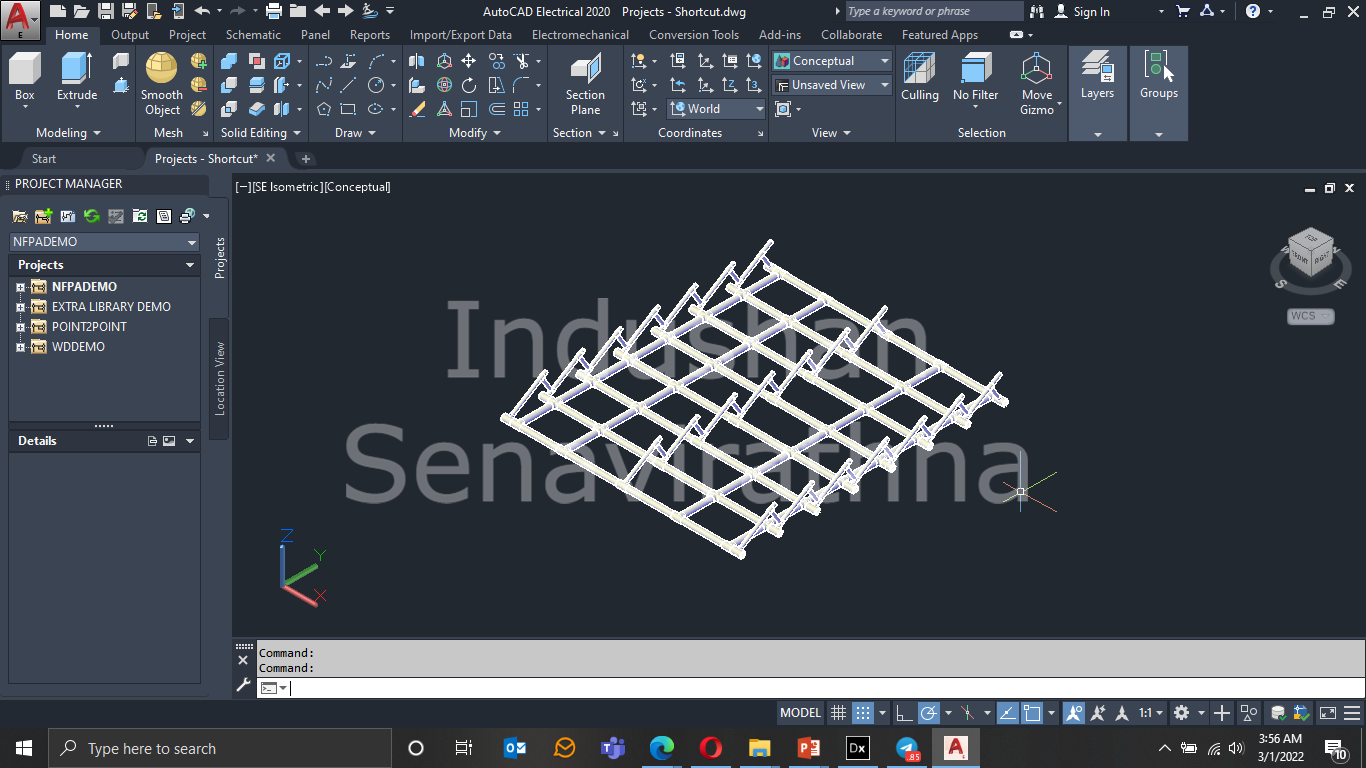Image resolution: width=1366 pixels, height=768 pixels.
Task: Select the Move tool in Modify
Action: coord(468,61)
